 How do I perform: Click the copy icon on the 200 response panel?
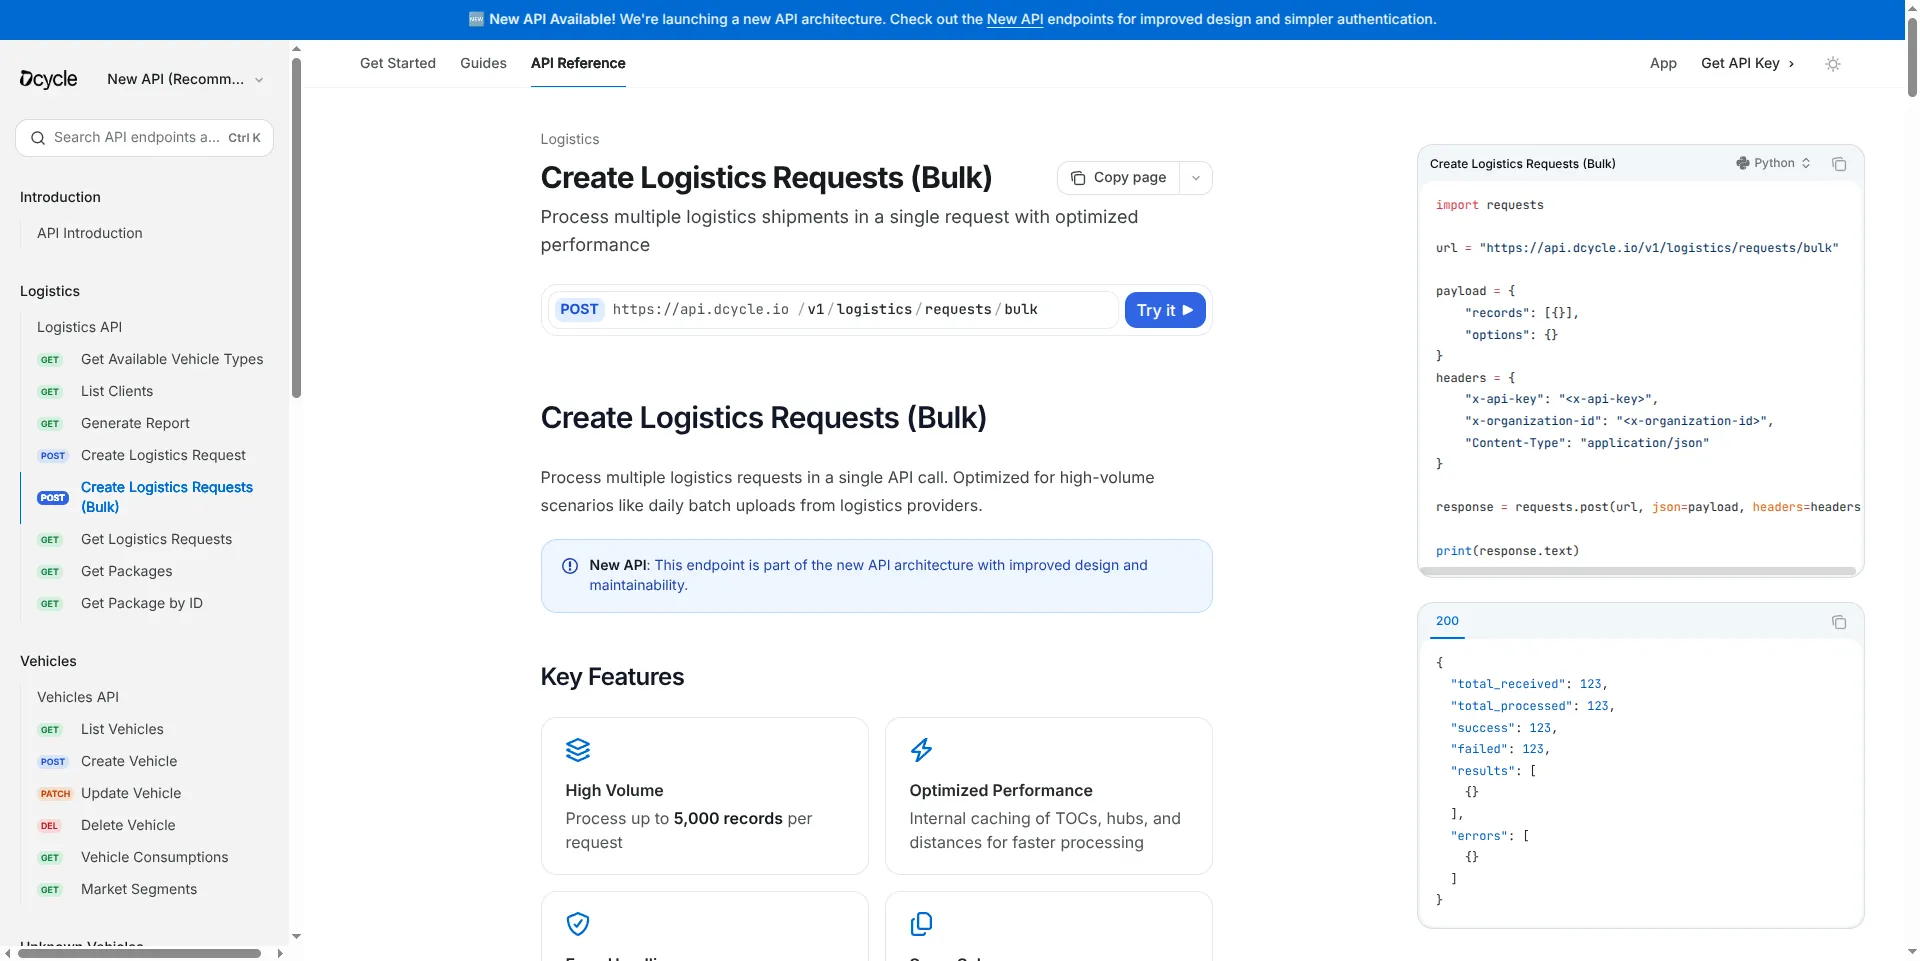coord(1840,621)
